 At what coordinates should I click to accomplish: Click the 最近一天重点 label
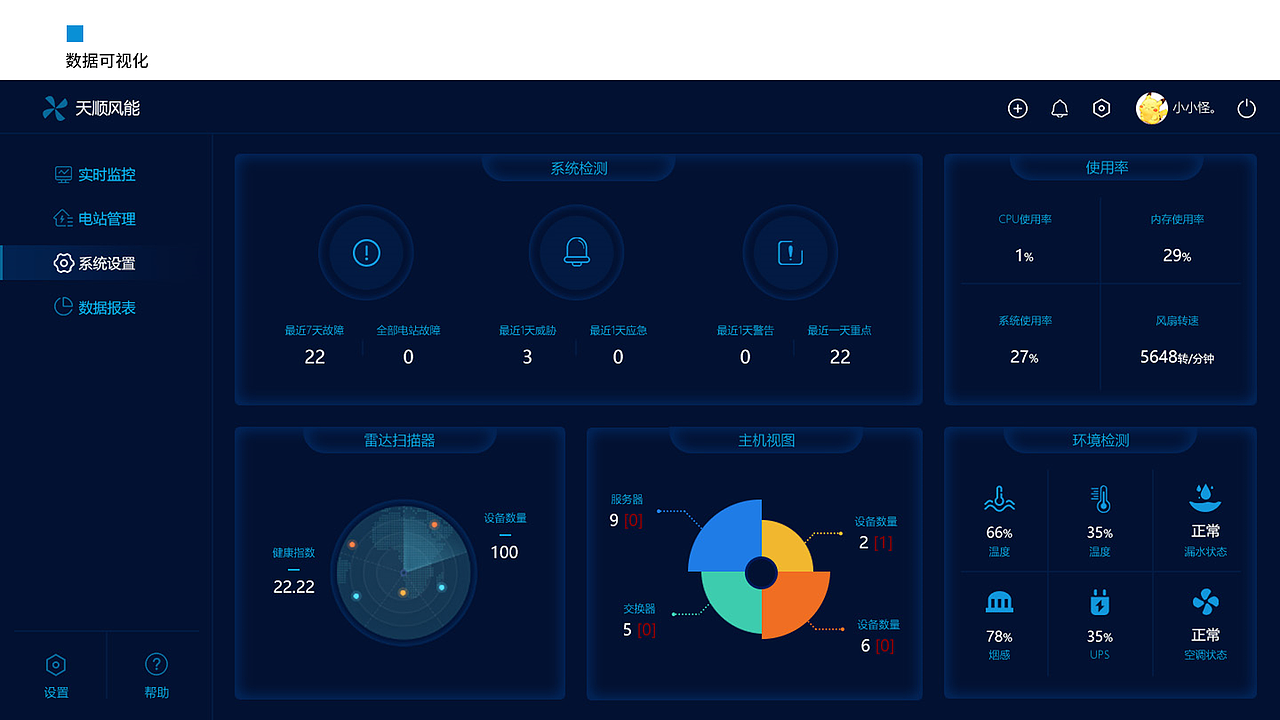pyautogui.click(x=840, y=330)
